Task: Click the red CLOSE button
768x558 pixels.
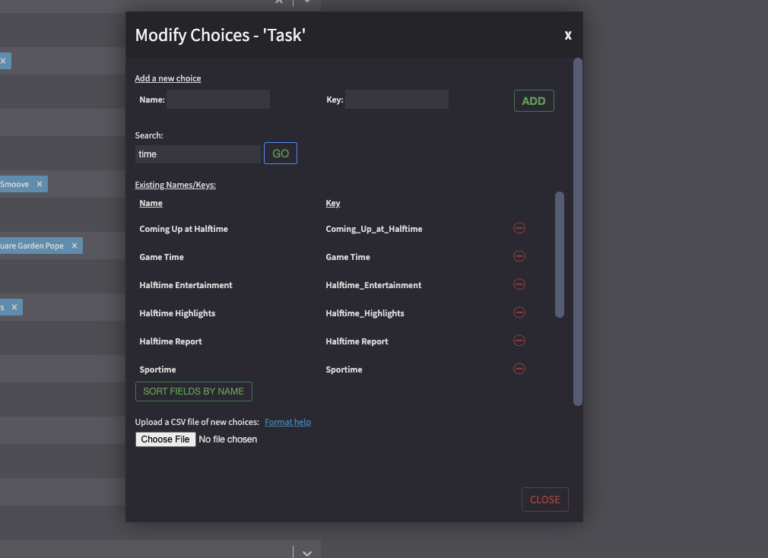Action: [x=545, y=500]
